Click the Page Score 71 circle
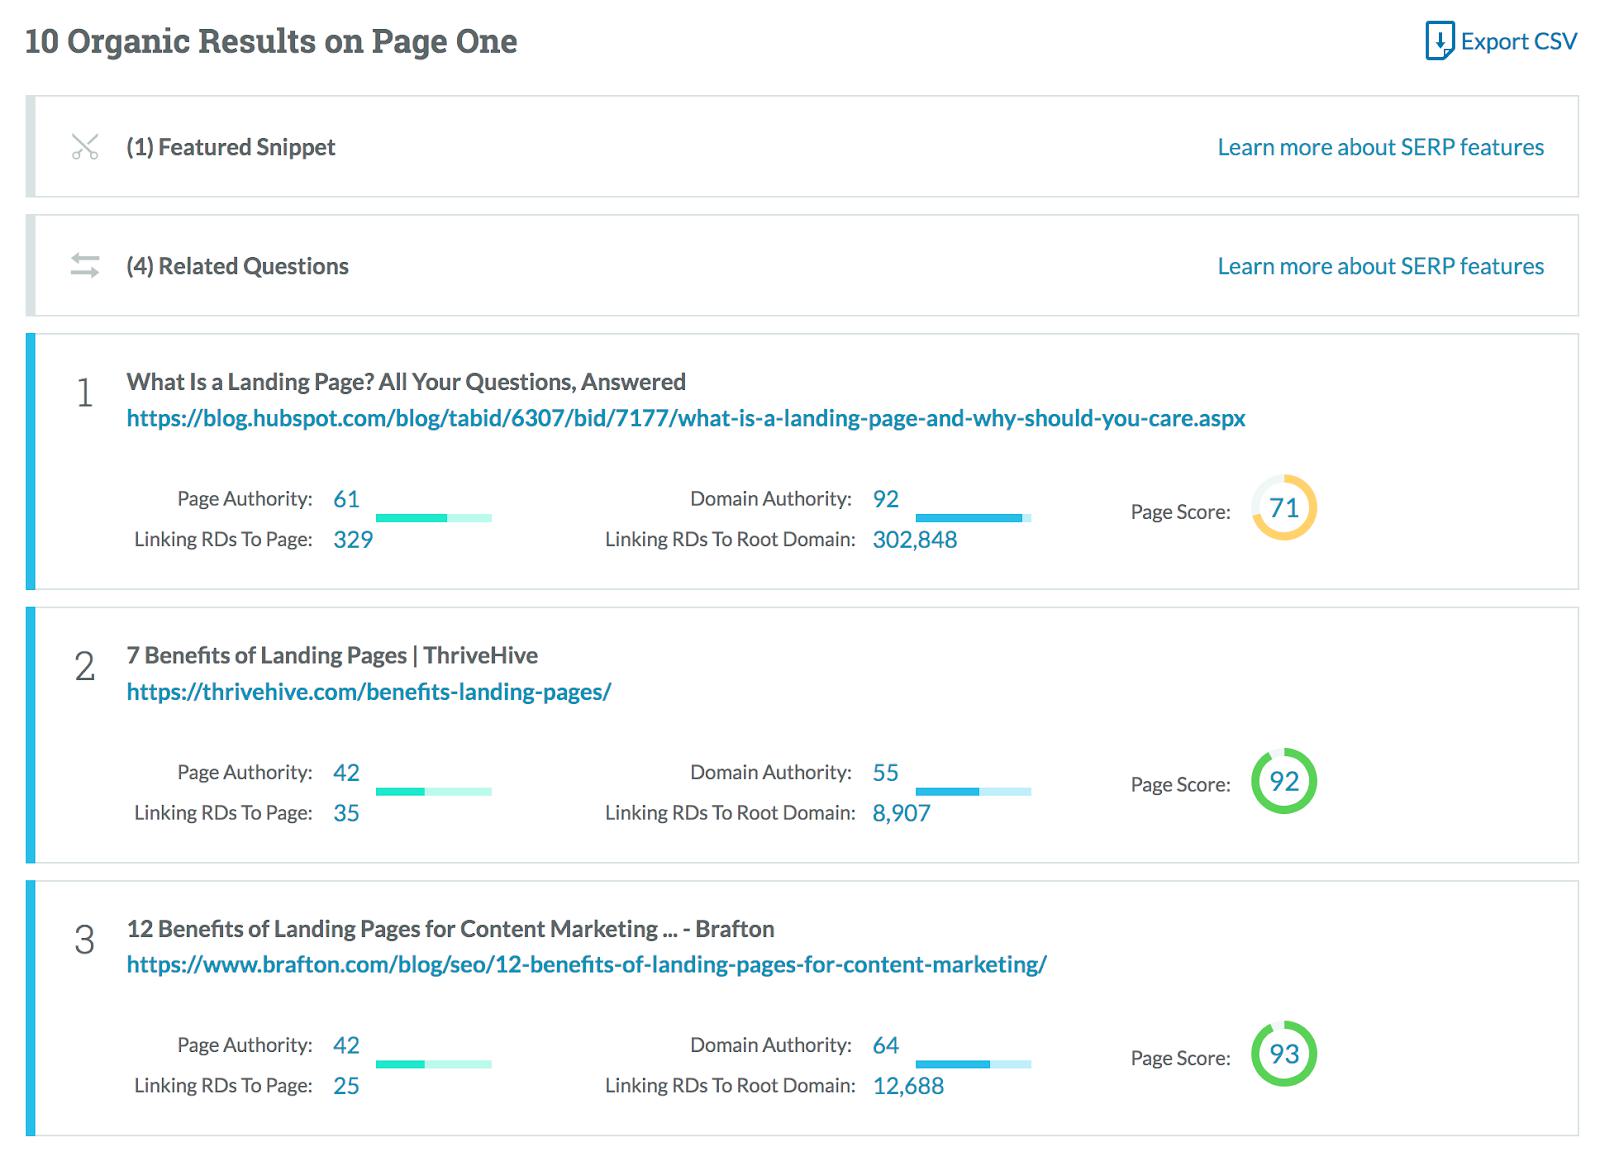This screenshot has height=1152, width=1600. 1283,508
